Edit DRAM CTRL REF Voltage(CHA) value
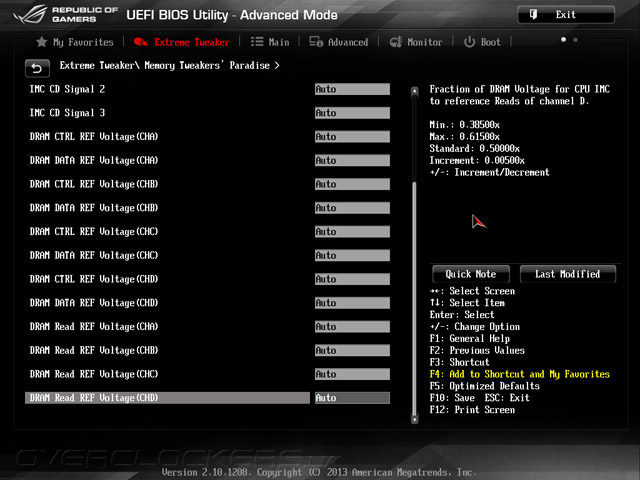 pos(352,136)
